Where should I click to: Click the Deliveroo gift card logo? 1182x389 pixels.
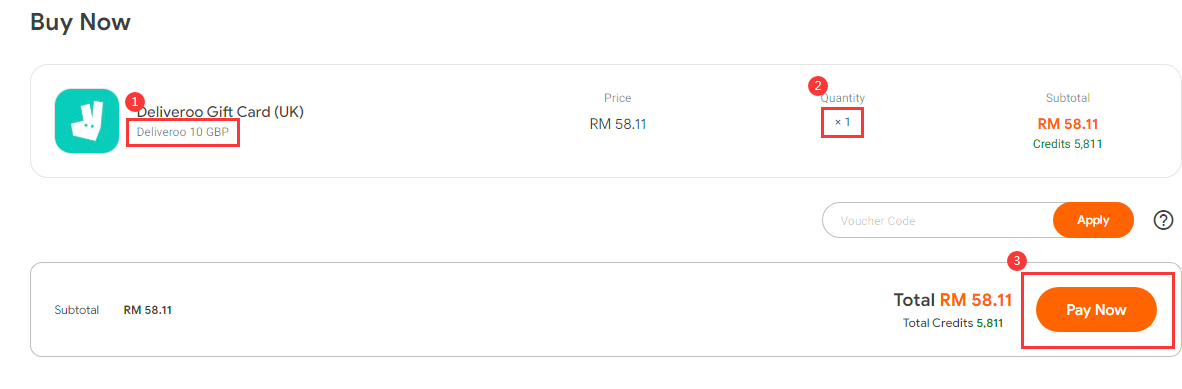coord(87,121)
